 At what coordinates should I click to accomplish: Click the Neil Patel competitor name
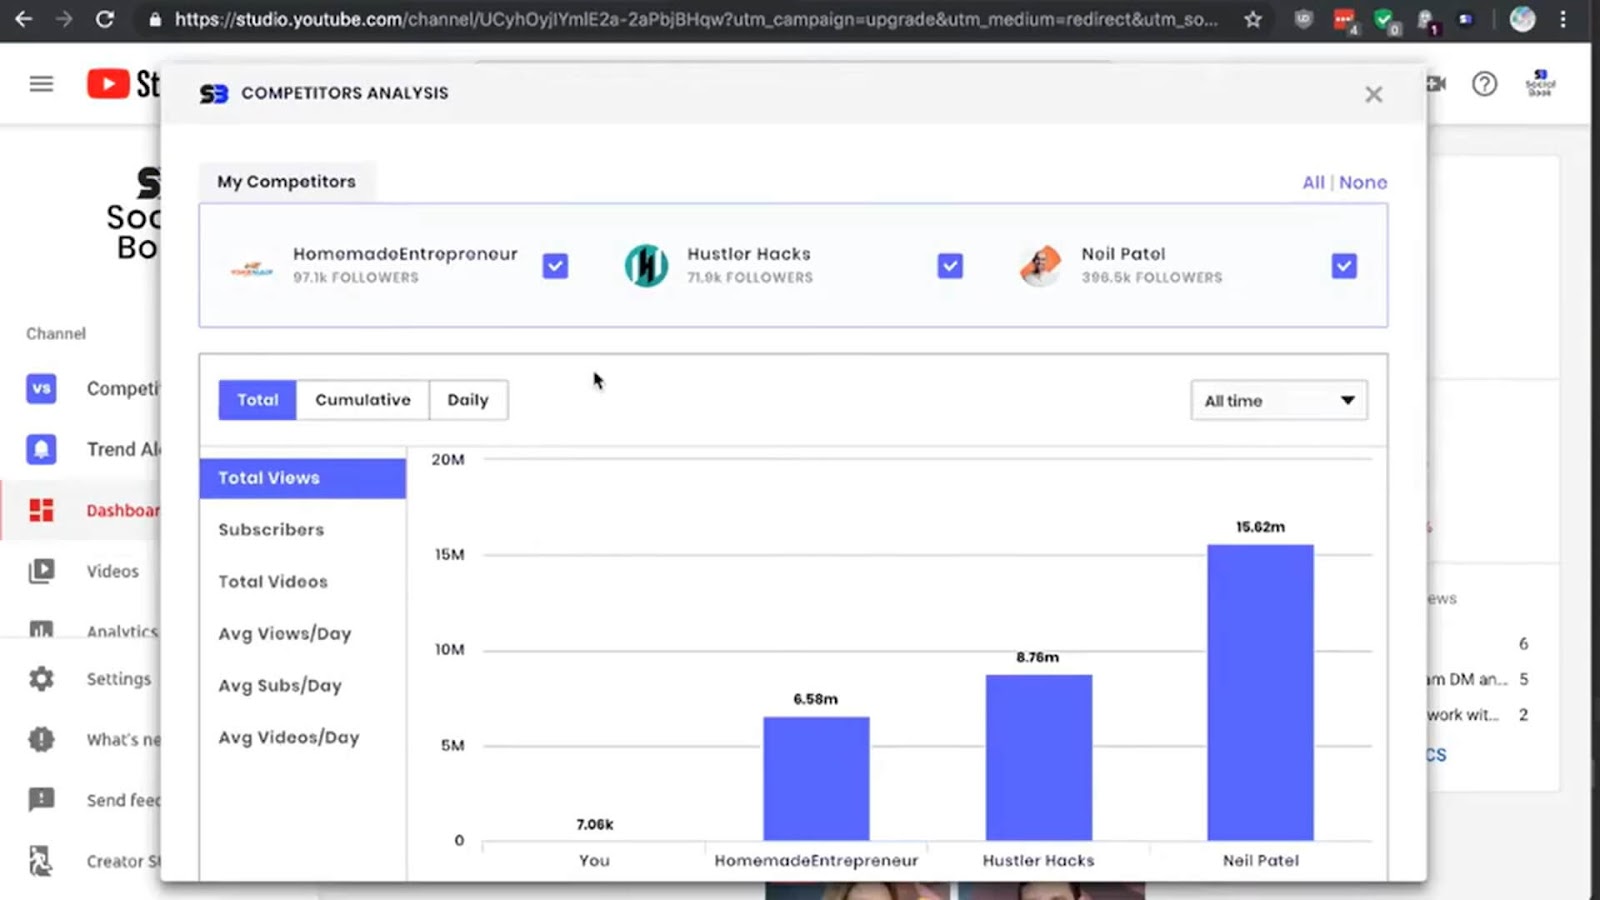(1123, 254)
